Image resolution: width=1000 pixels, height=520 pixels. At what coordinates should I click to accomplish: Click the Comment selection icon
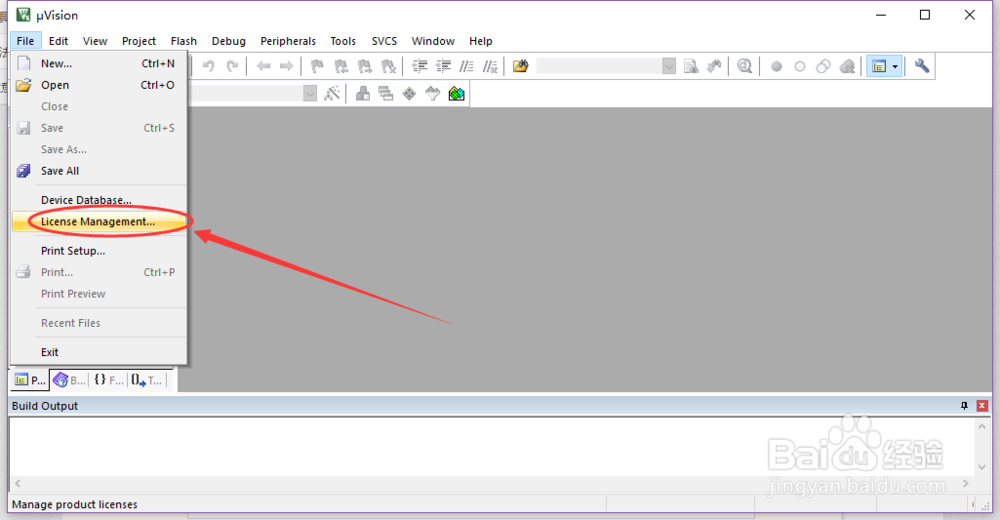click(466, 66)
